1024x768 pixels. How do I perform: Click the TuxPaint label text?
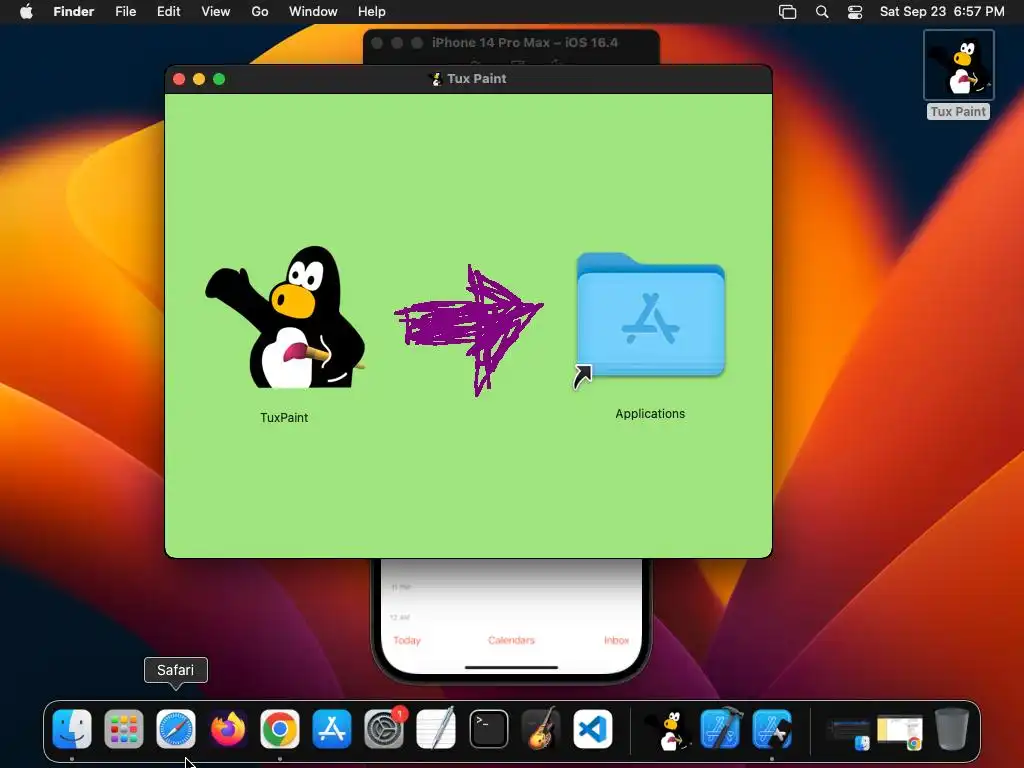click(x=284, y=417)
